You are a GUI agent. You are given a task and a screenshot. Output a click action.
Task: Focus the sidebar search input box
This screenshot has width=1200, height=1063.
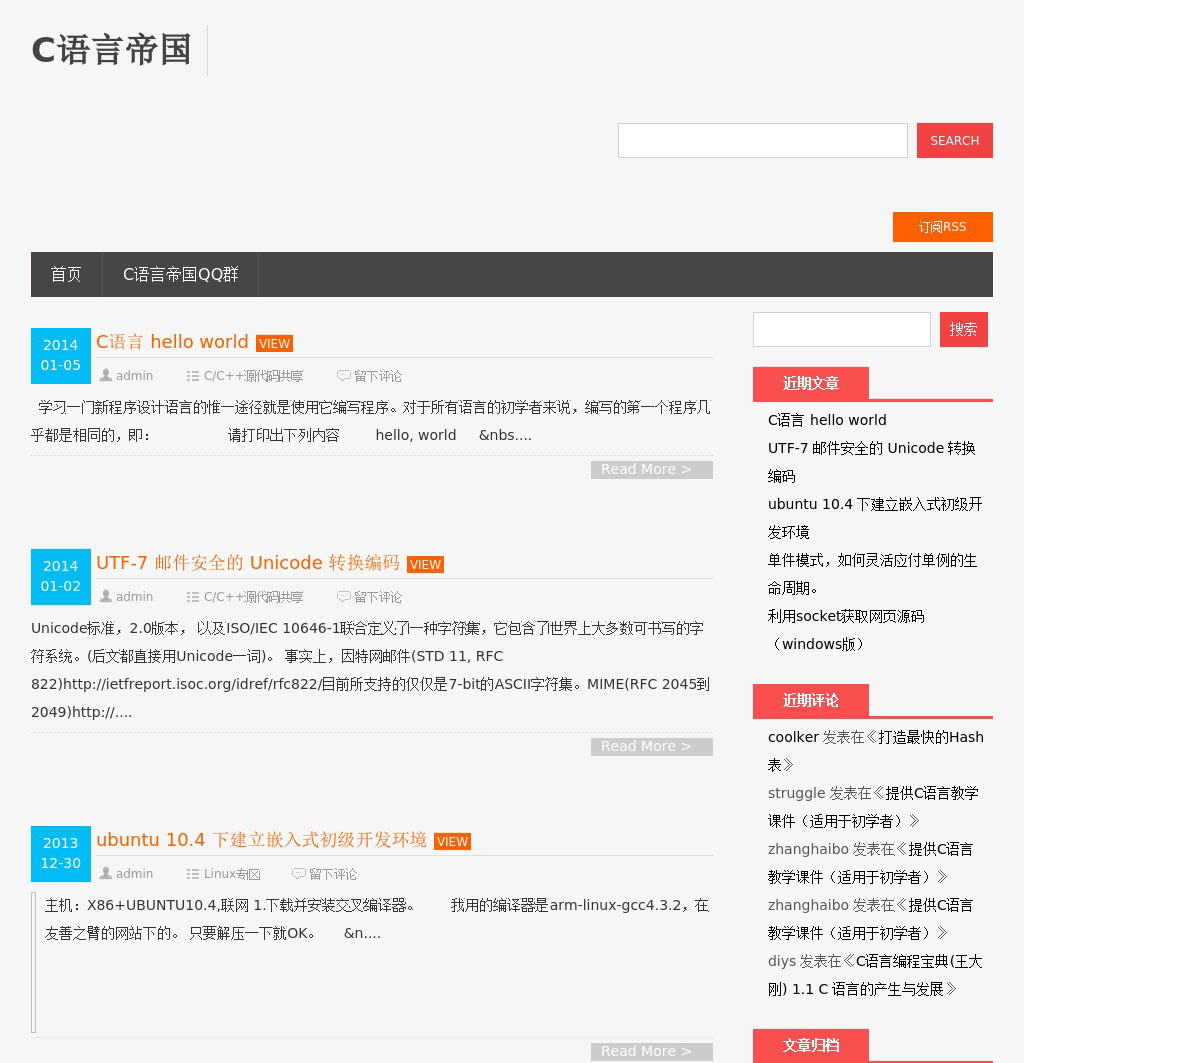pos(841,329)
